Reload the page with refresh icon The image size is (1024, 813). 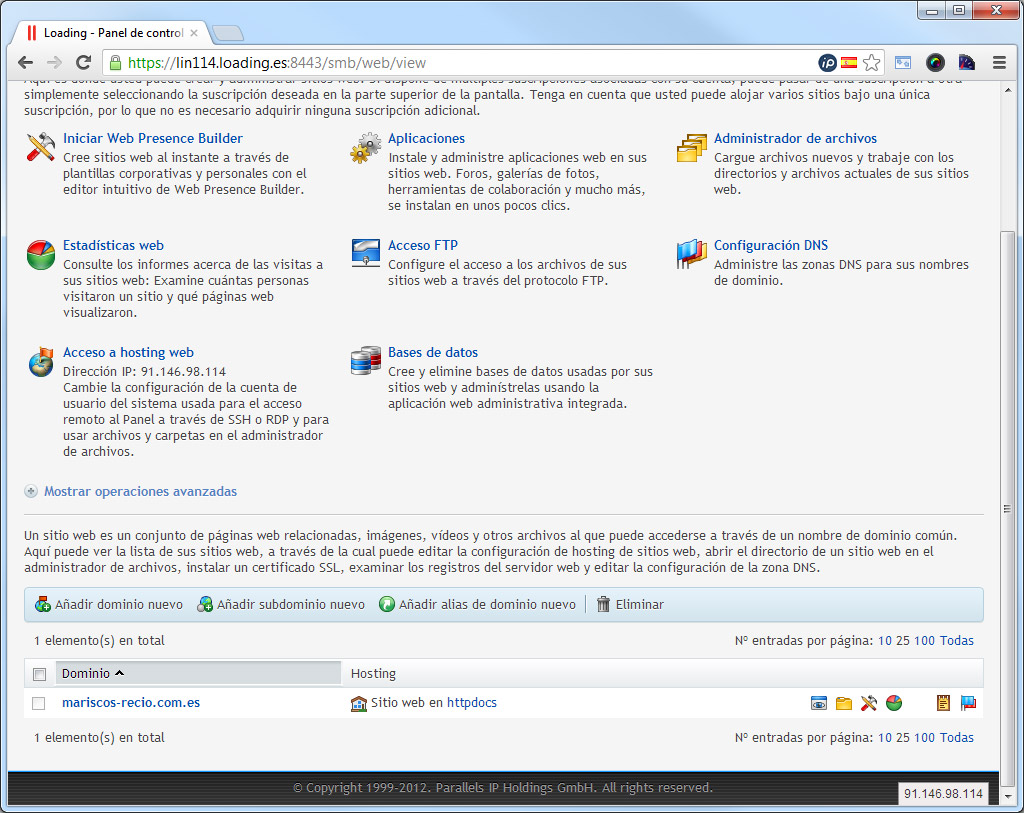point(84,63)
